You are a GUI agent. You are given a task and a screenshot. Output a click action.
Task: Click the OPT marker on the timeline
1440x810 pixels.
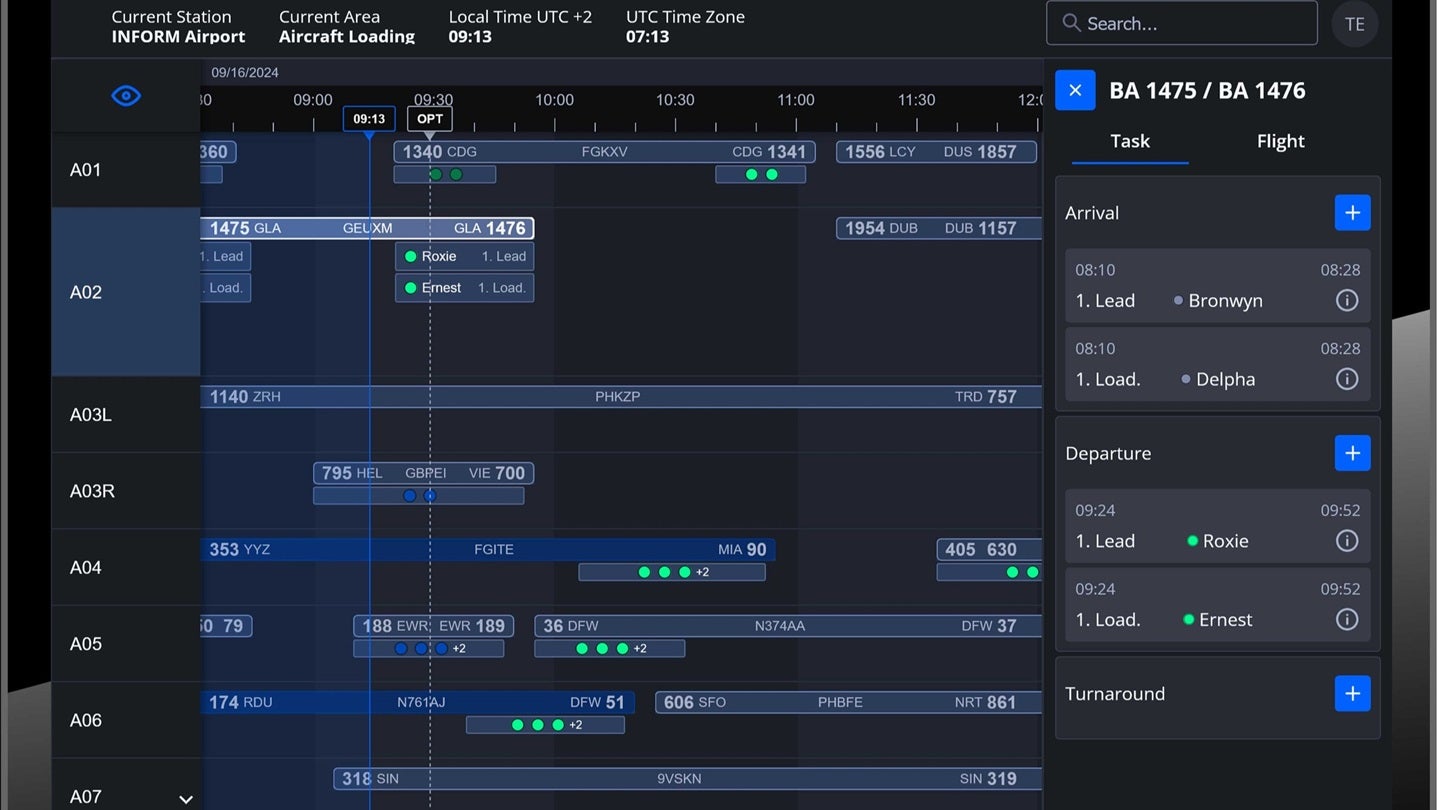point(429,118)
